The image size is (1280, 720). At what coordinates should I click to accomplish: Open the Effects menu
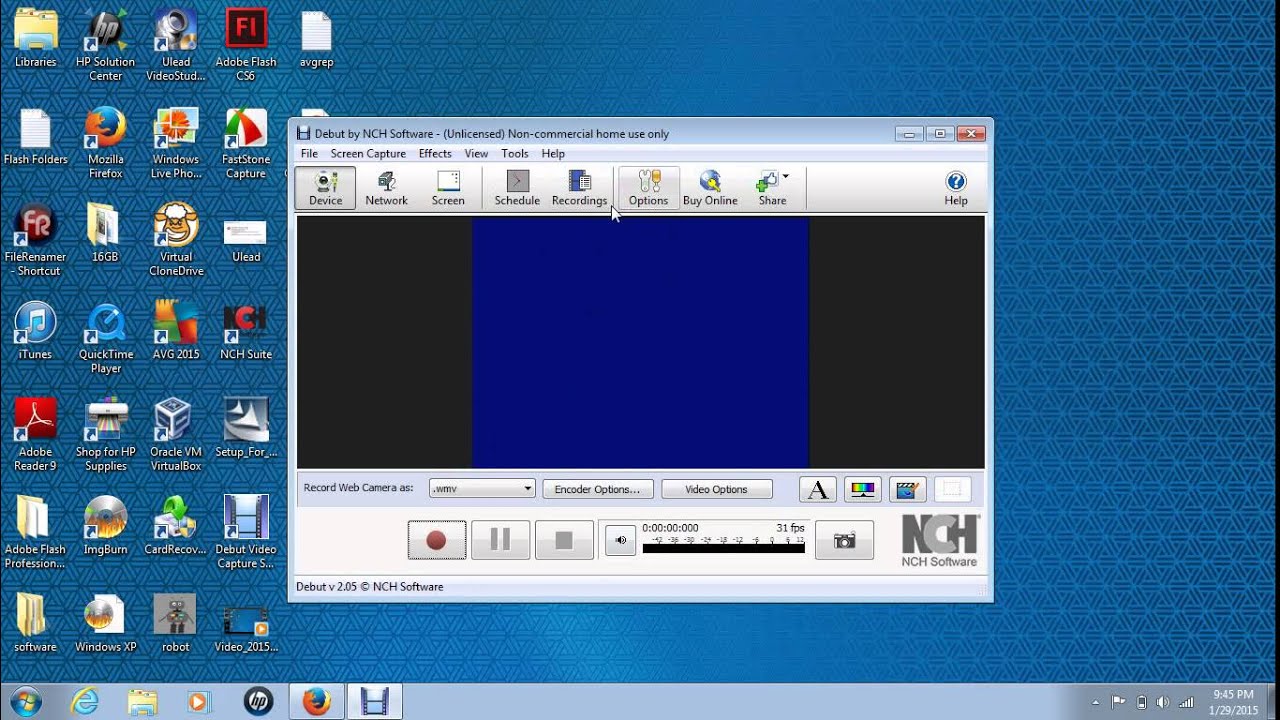pos(435,154)
